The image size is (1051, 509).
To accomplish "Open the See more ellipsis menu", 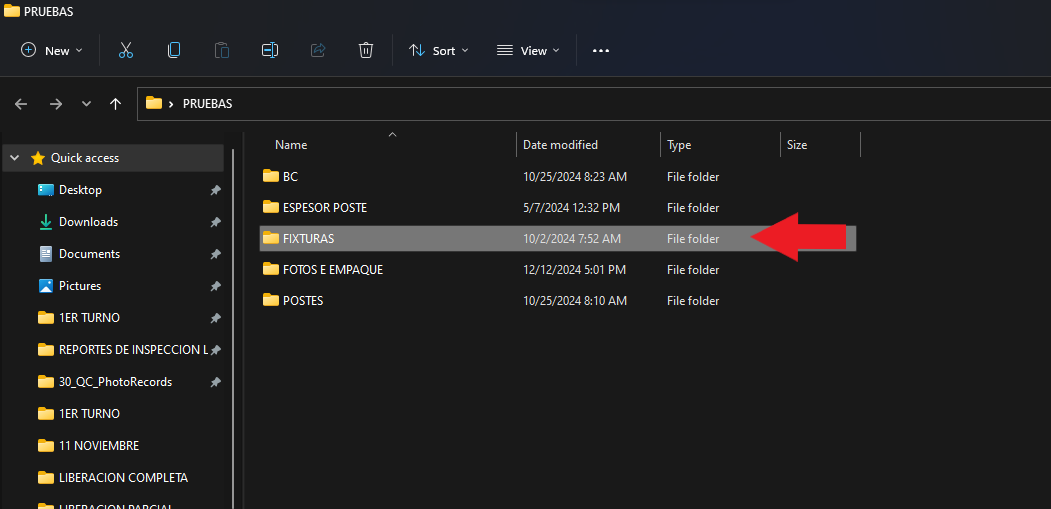I will 601,50.
